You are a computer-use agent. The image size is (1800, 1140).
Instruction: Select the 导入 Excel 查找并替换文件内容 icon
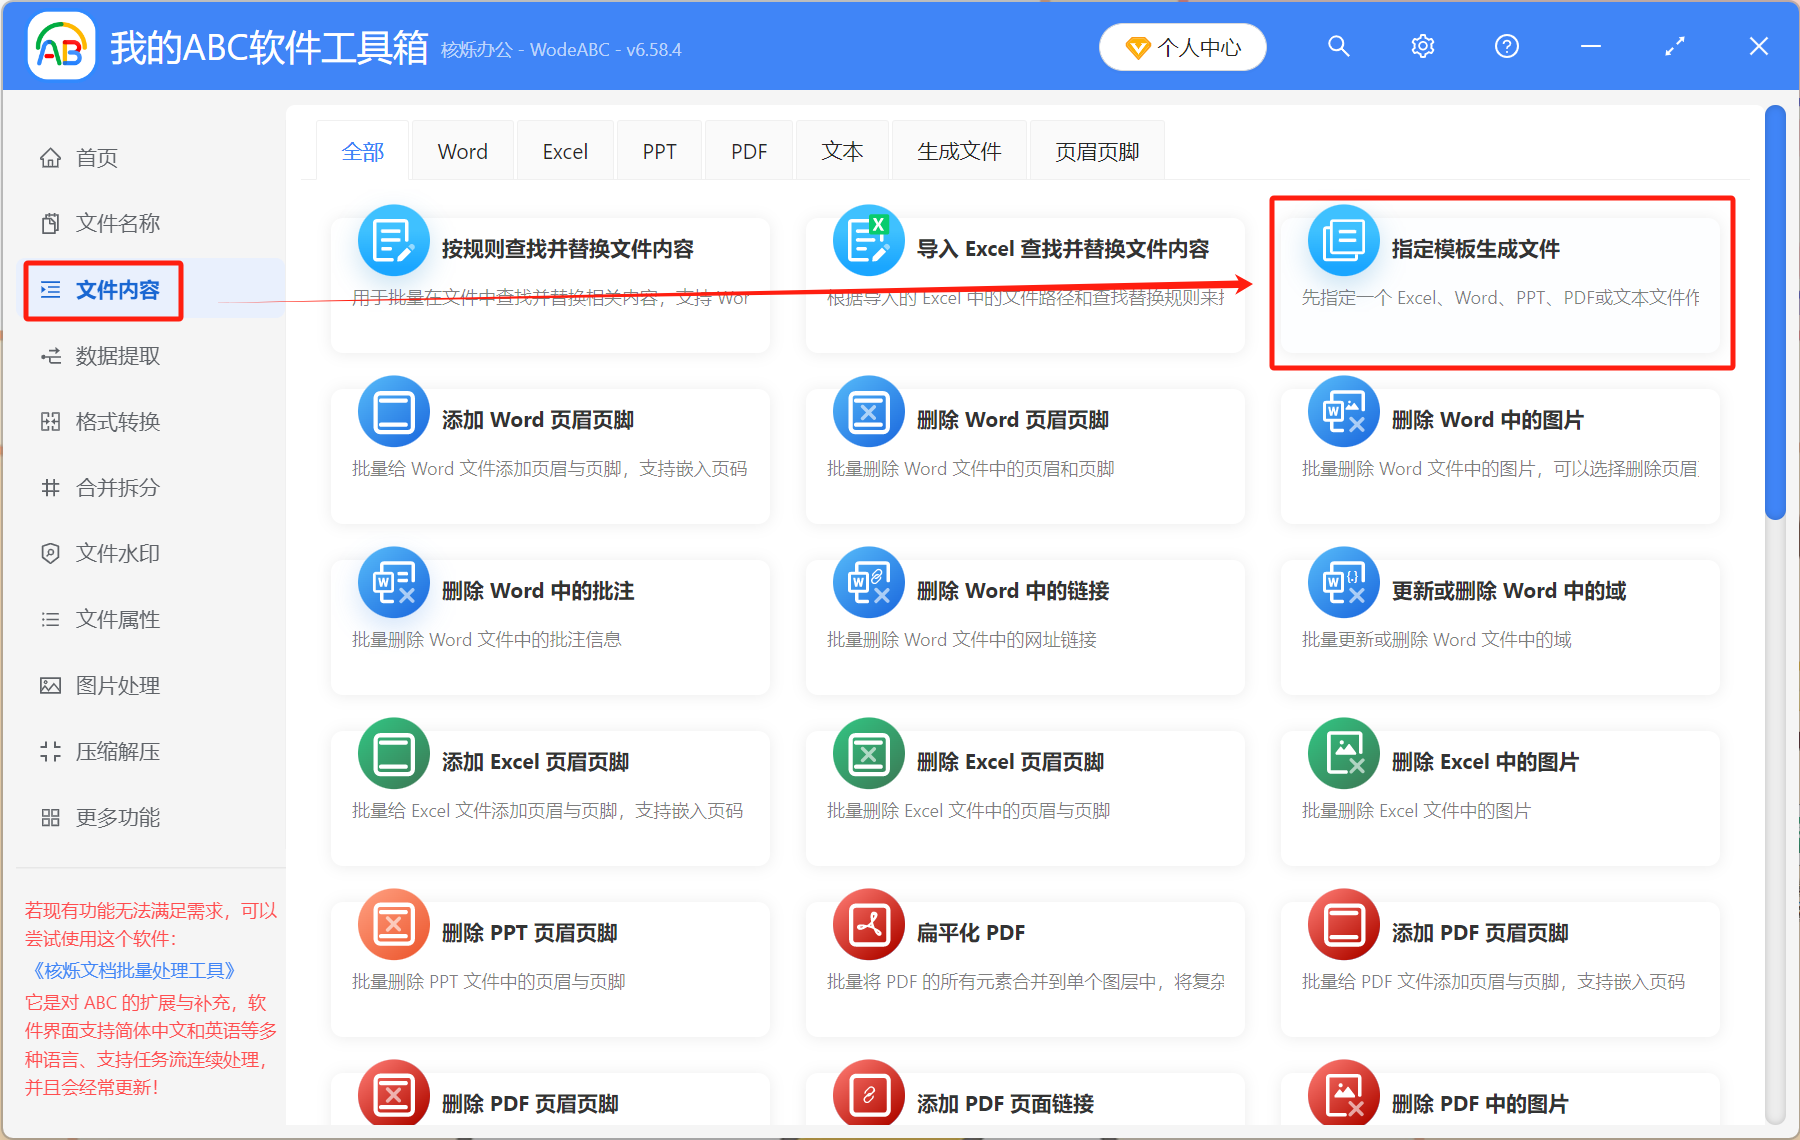868,240
